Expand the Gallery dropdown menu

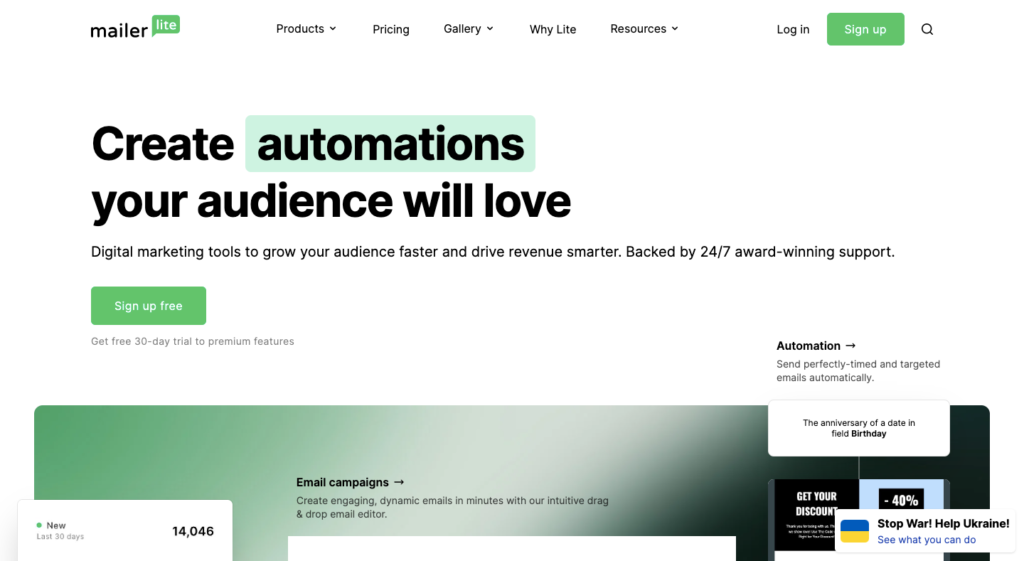(x=468, y=29)
